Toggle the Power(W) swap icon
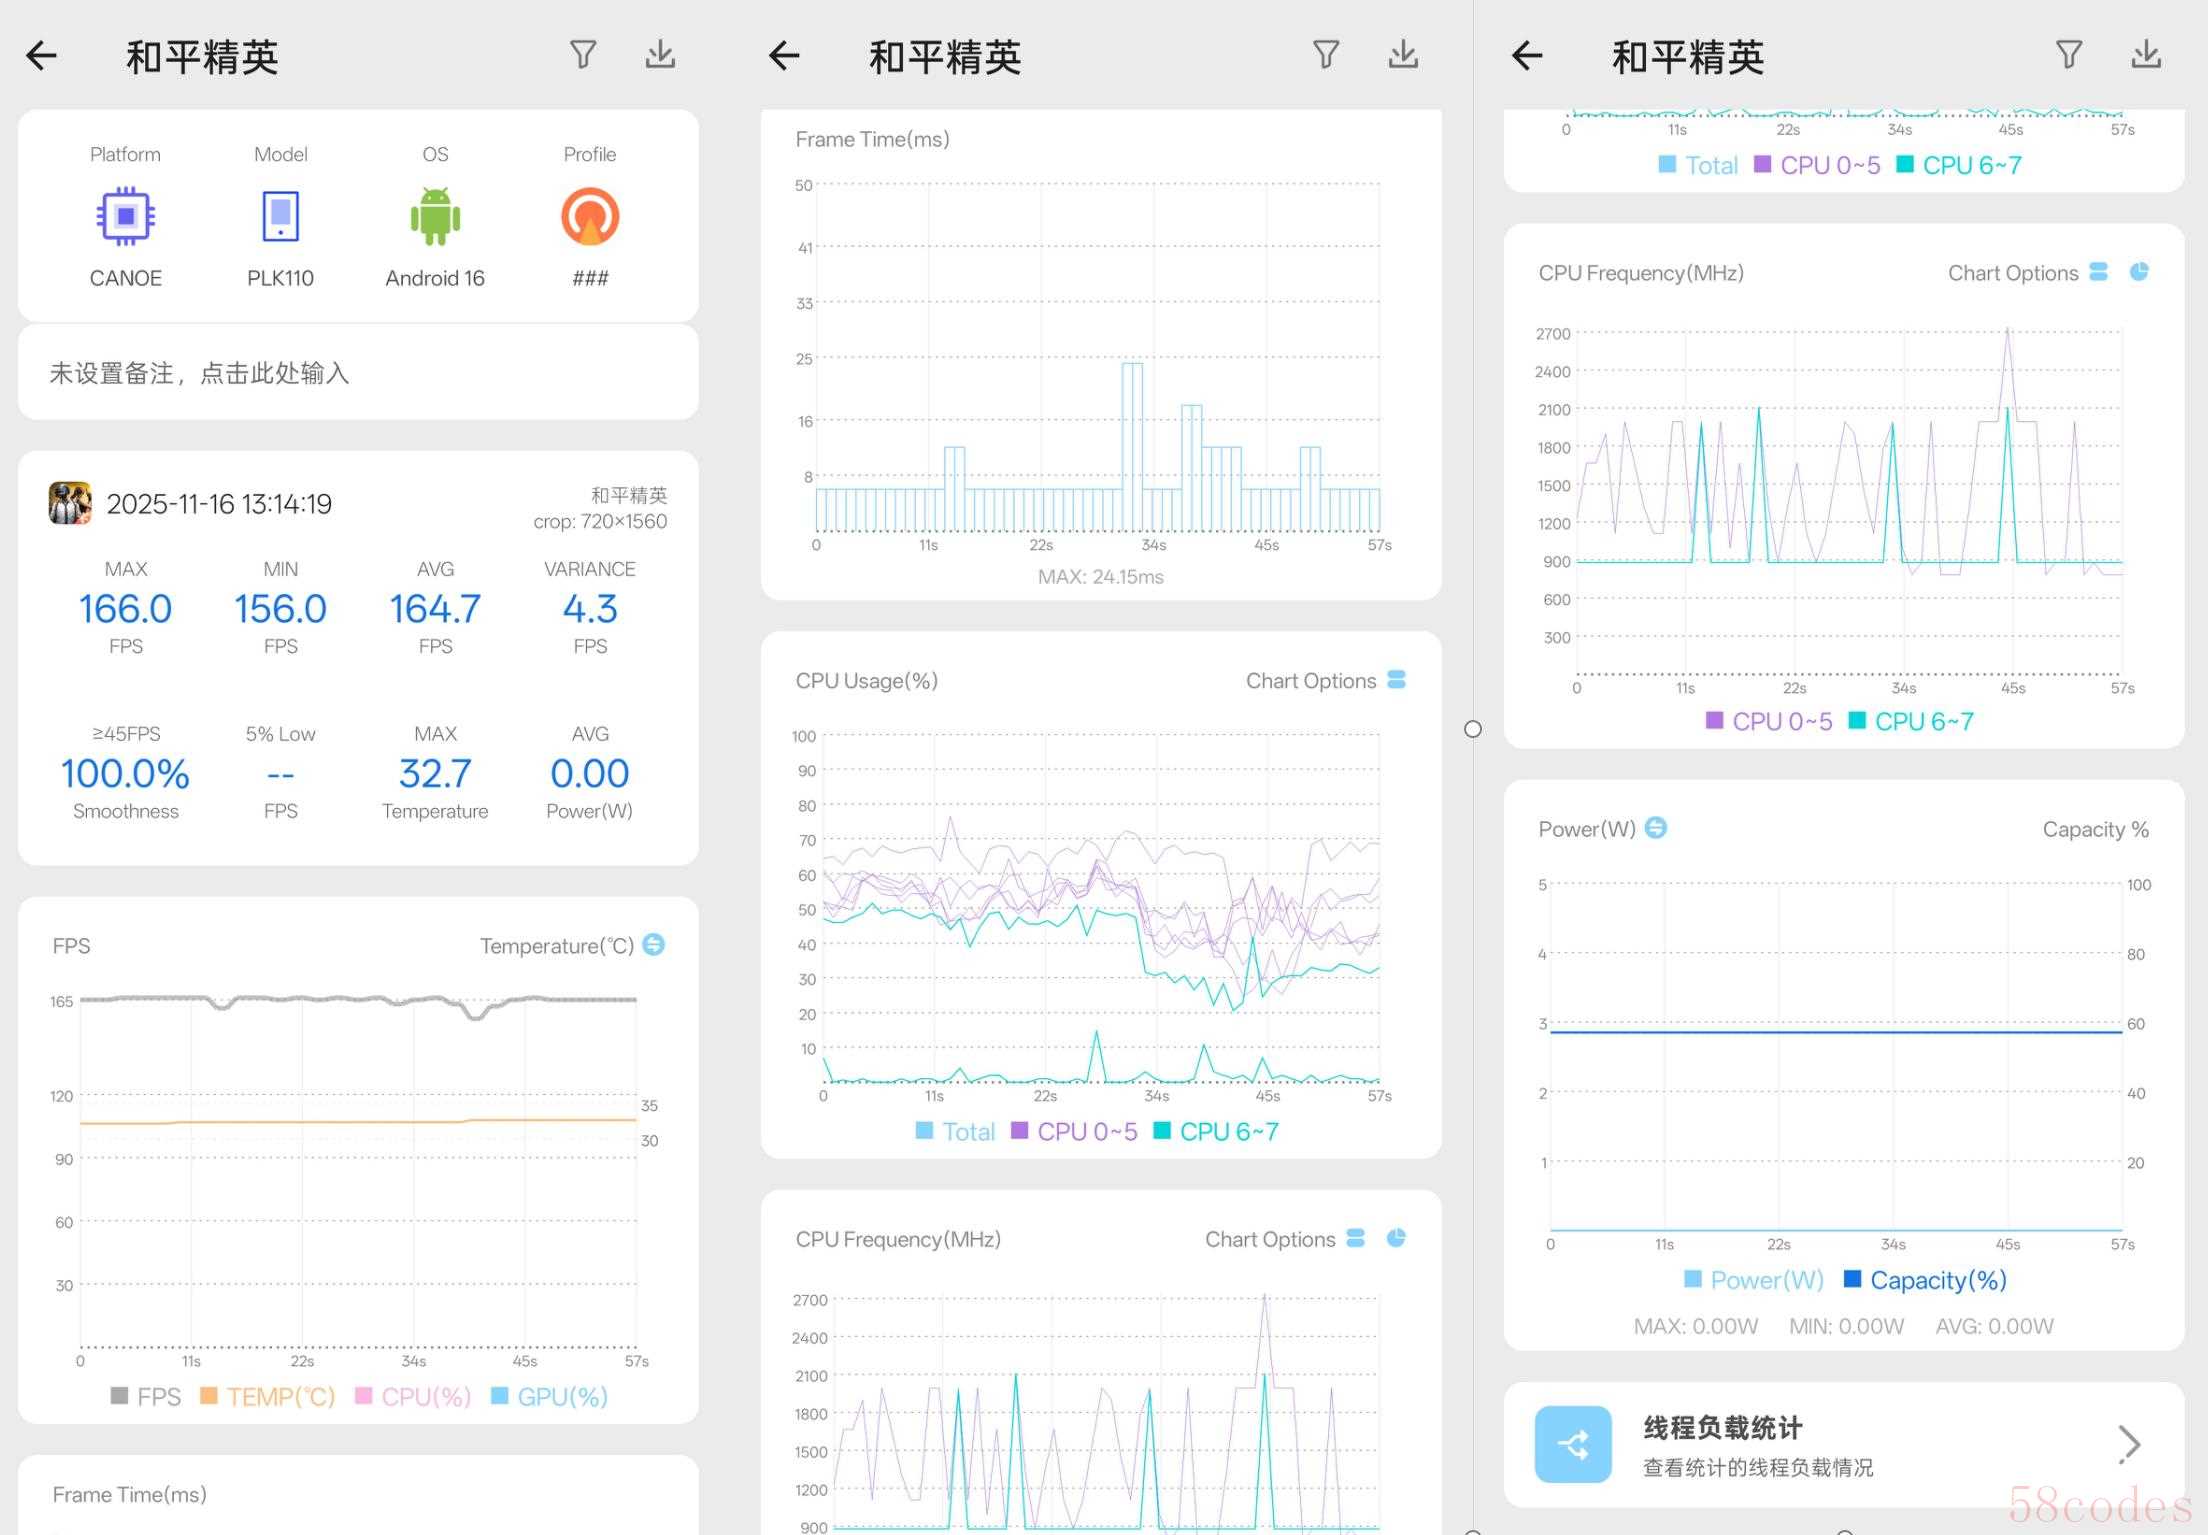 tap(1656, 828)
